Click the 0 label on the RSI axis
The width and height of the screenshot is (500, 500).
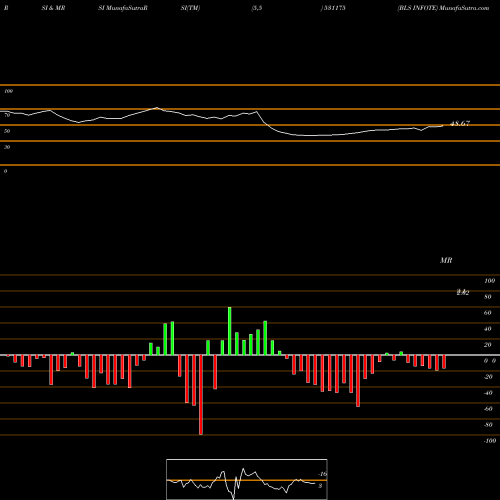(x=5, y=171)
